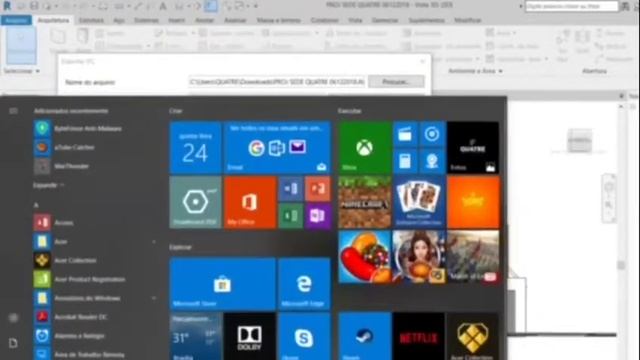The width and height of the screenshot is (640, 360).
Task: Launch the Steam tile
Action: coord(364,337)
